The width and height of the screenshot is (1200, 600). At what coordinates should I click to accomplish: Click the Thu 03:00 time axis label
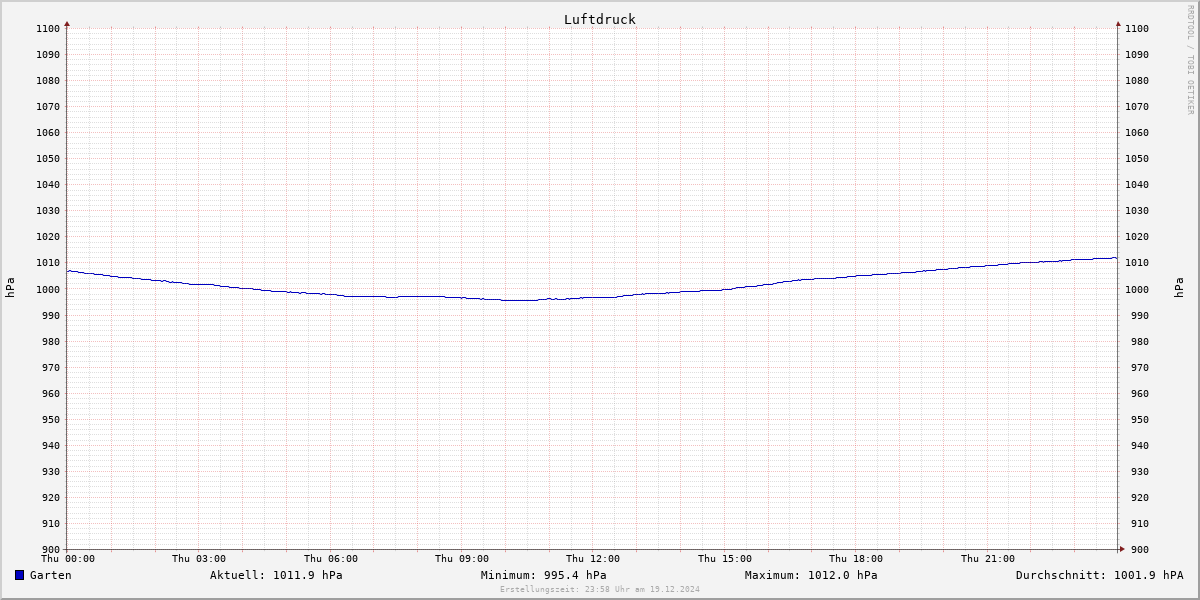click(199, 559)
